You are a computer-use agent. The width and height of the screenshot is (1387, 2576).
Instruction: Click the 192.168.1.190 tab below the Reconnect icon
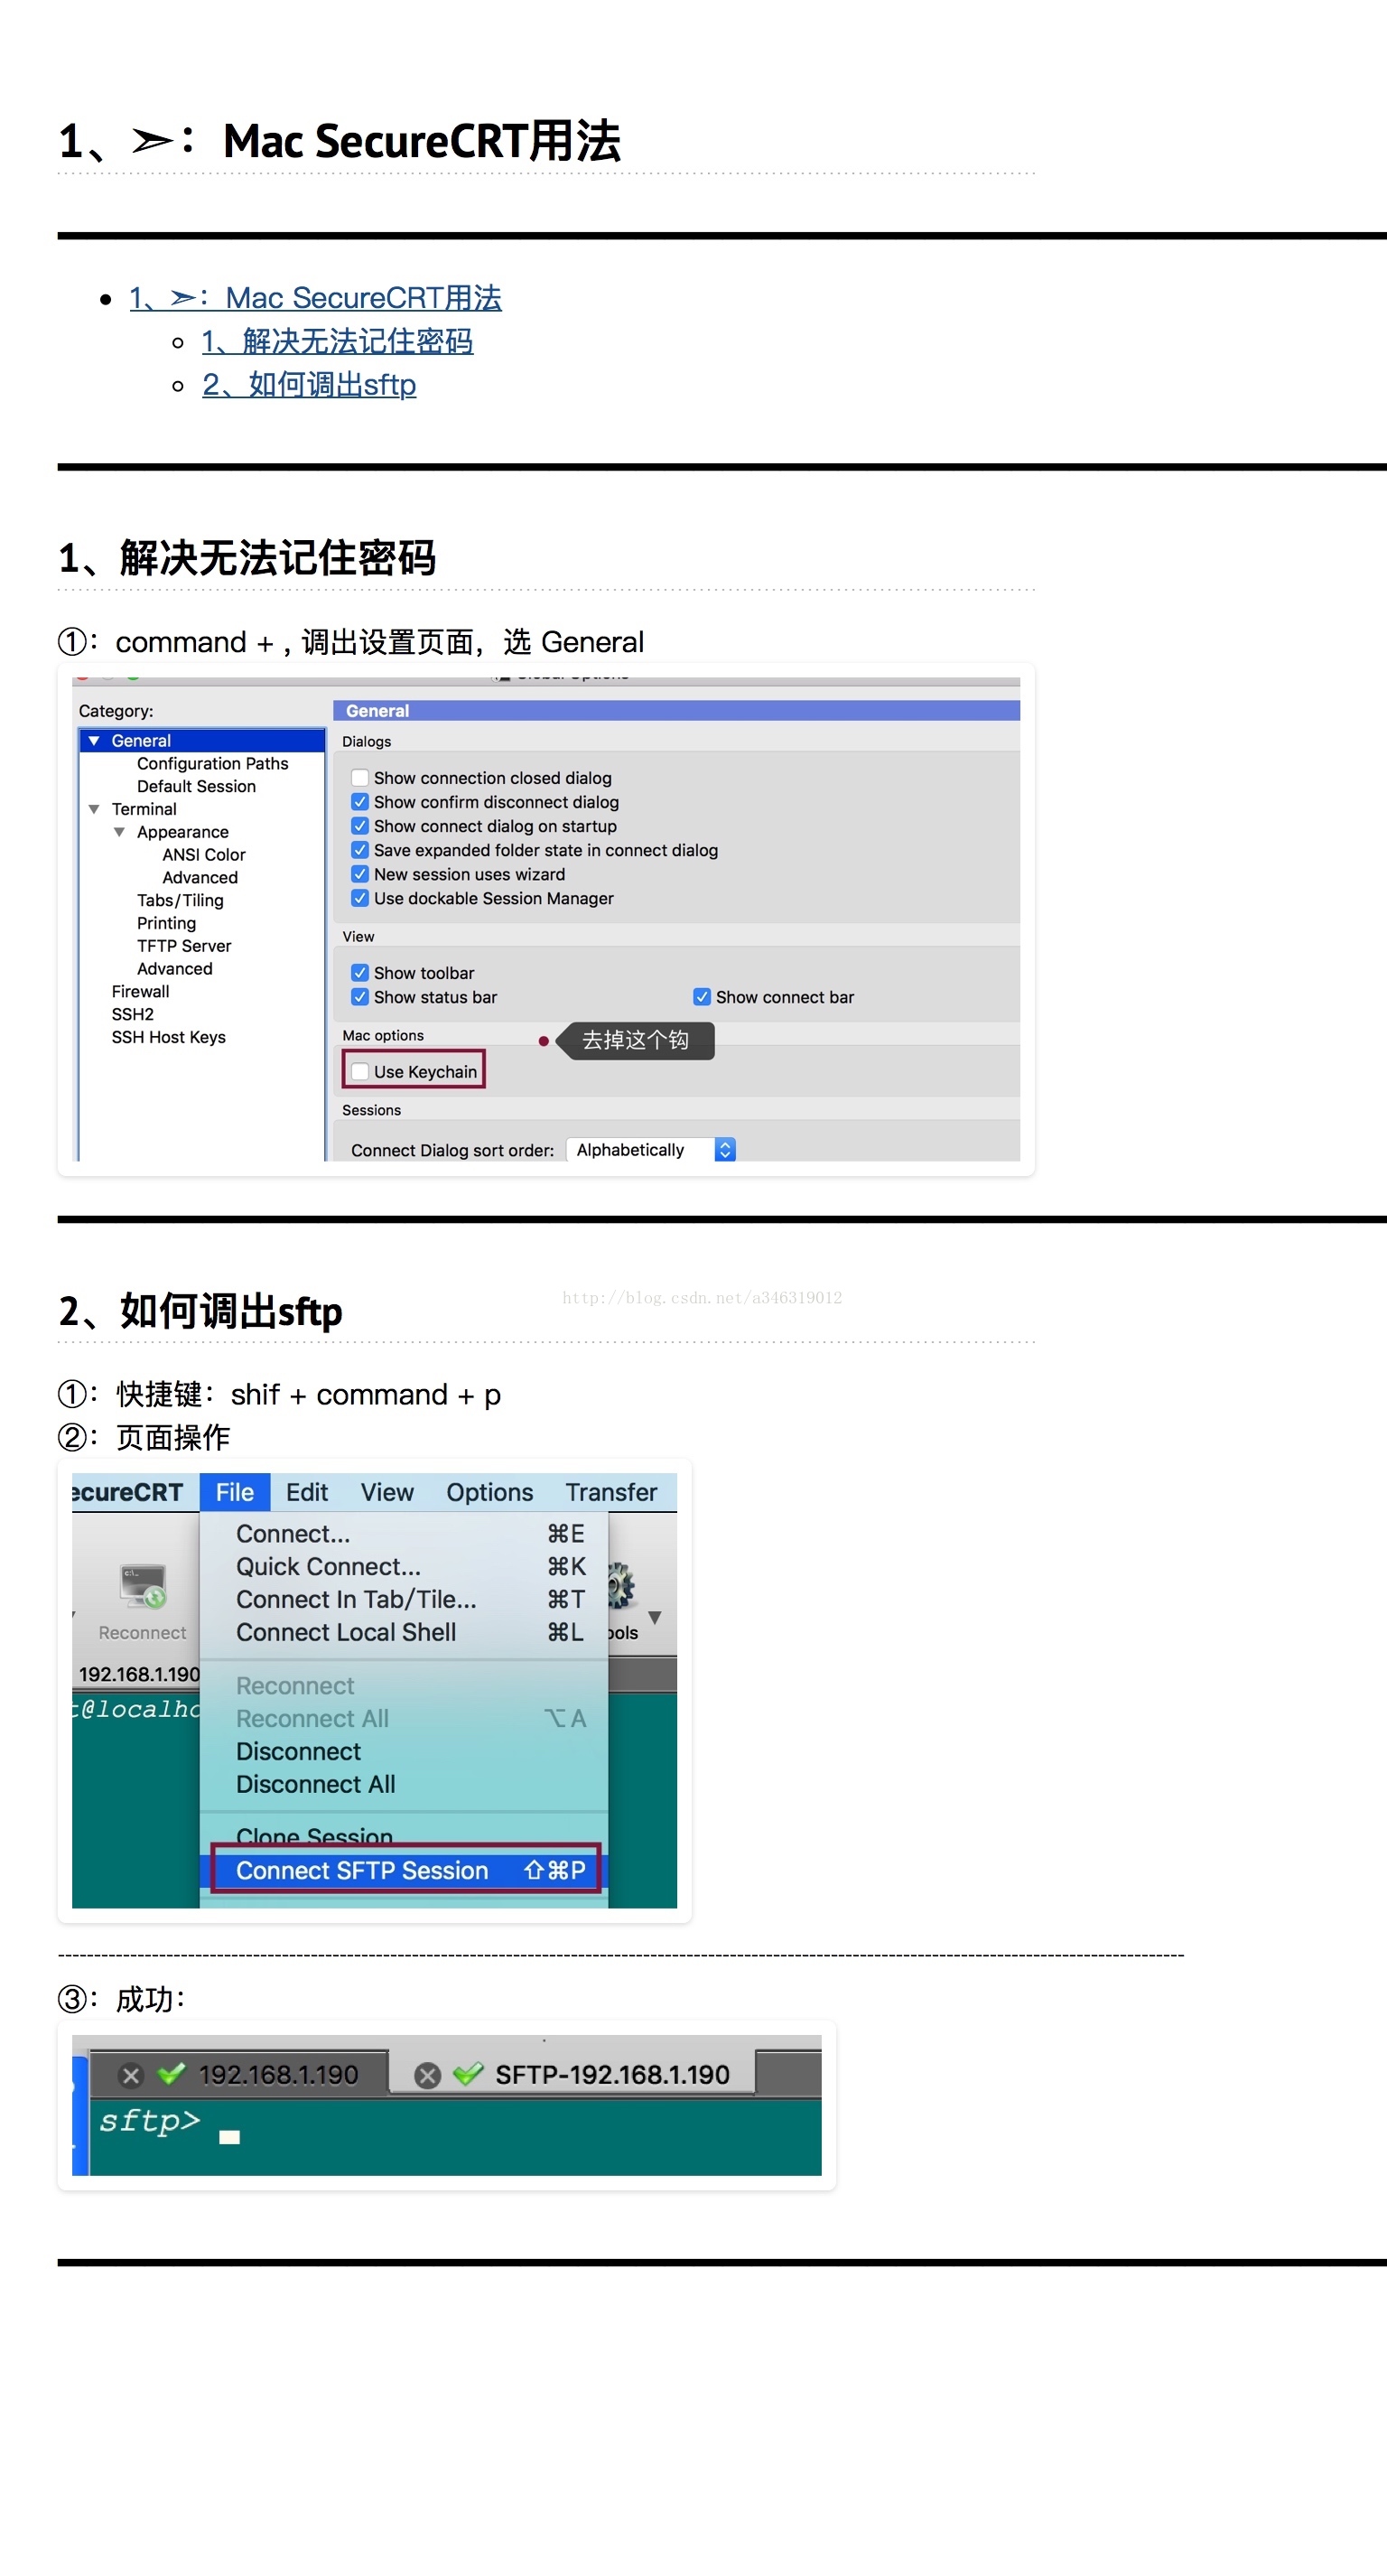139,1675
